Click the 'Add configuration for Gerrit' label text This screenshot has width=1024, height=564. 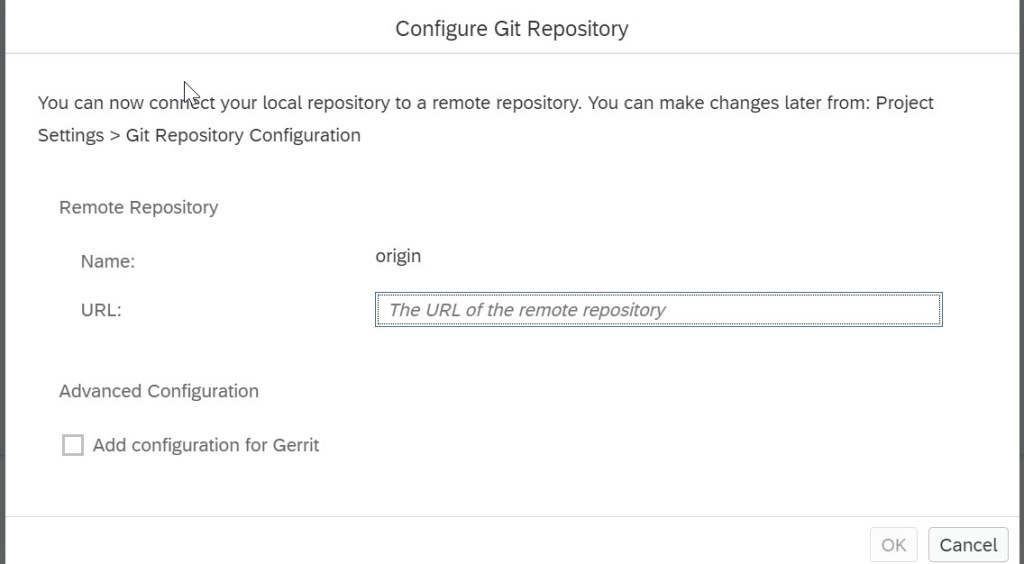pyautogui.click(x=205, y=445)
